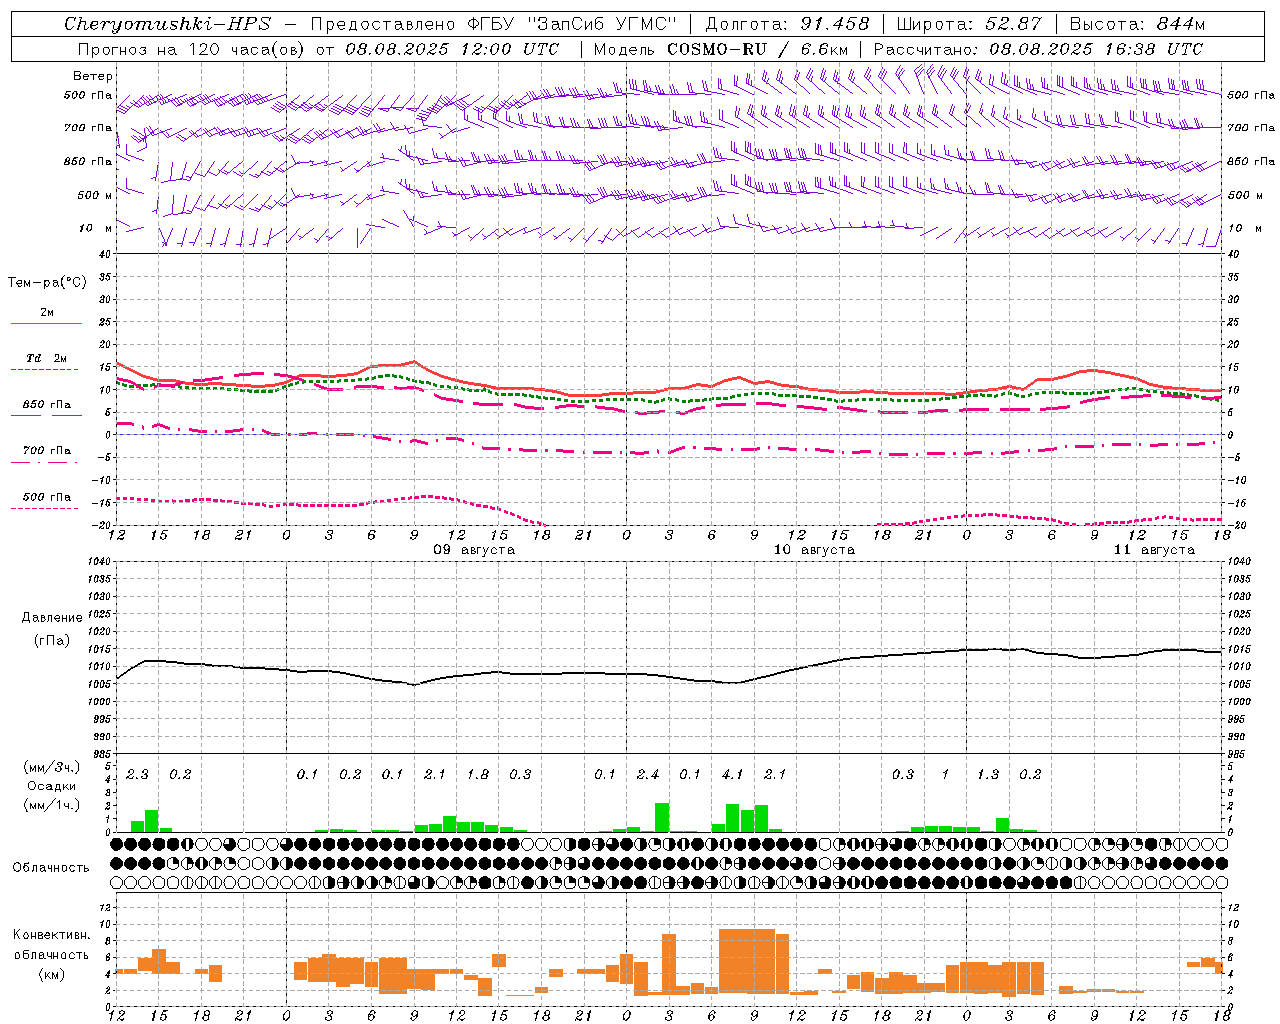Click the 'Осадки' precipitation label

tap(51, 786)
